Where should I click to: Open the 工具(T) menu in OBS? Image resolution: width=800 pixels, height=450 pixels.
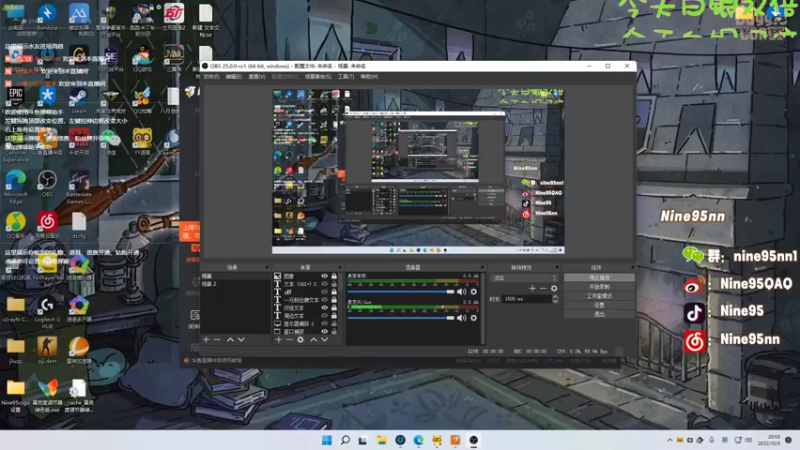tap(345, 77)
